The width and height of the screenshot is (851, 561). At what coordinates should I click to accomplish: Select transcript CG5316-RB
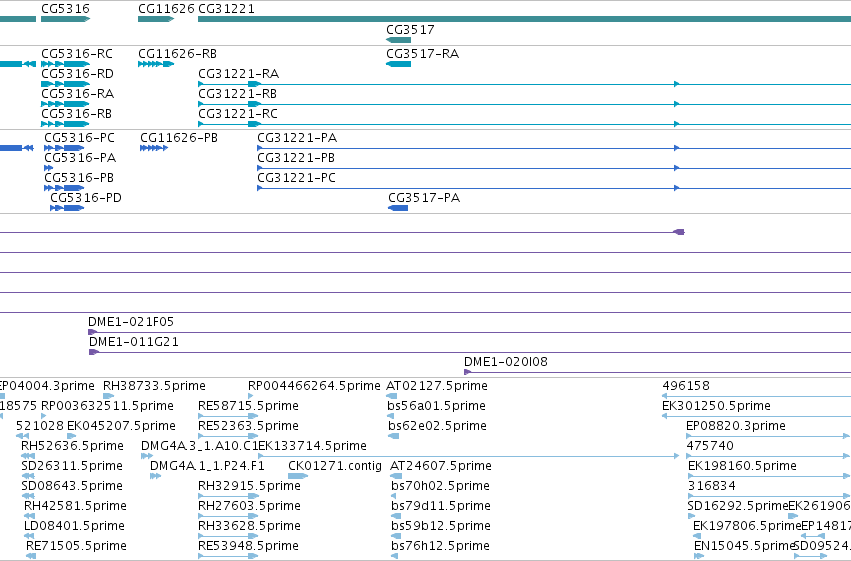[77, 114]
